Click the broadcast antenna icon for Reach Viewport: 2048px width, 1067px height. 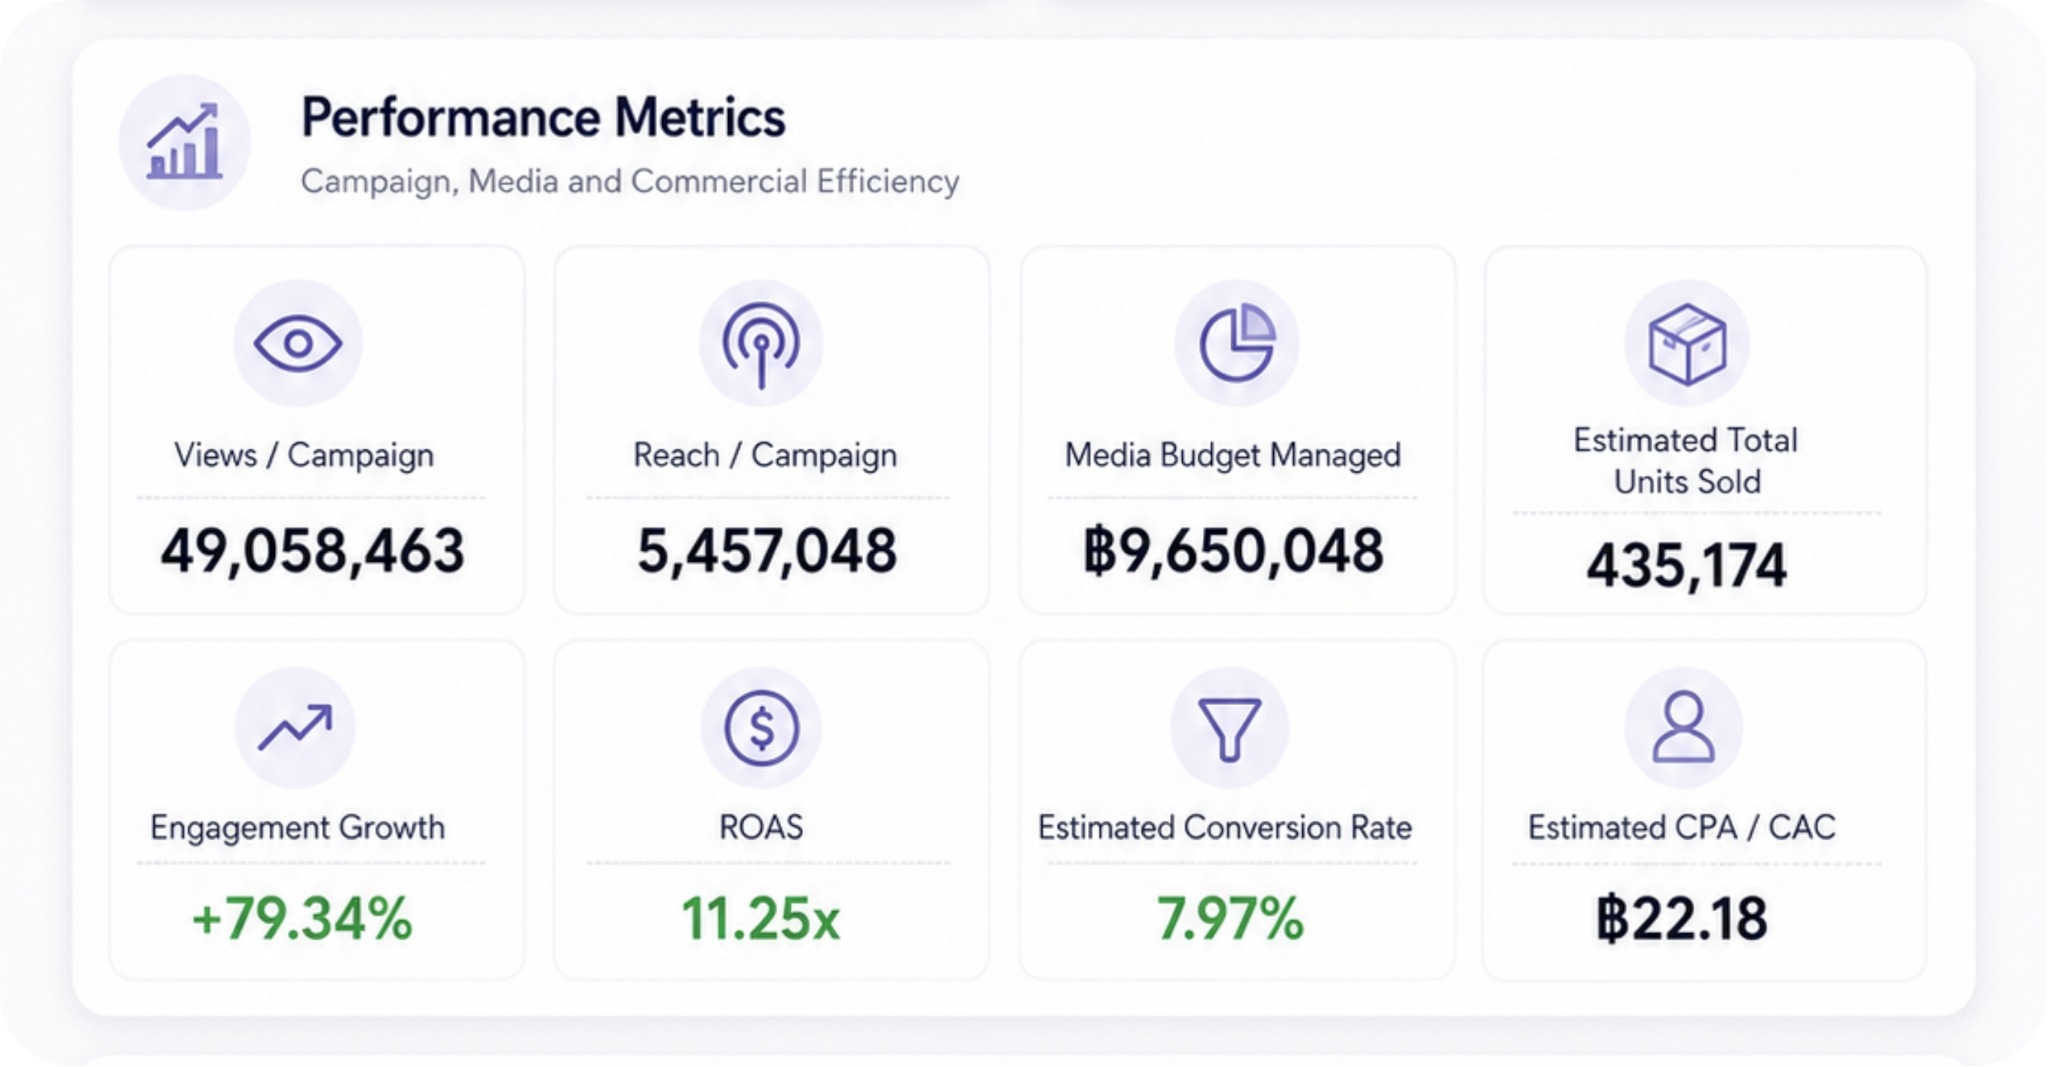click(762, 344)
